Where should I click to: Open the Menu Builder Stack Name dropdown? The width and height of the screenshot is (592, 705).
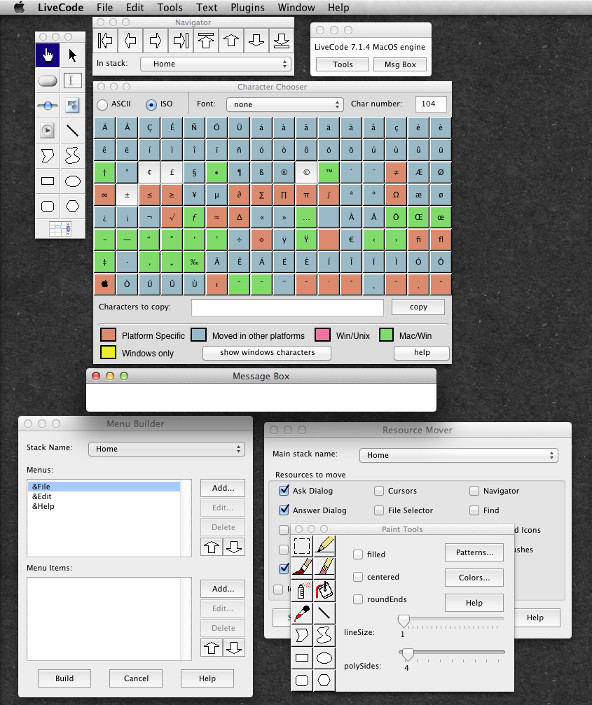166,449
